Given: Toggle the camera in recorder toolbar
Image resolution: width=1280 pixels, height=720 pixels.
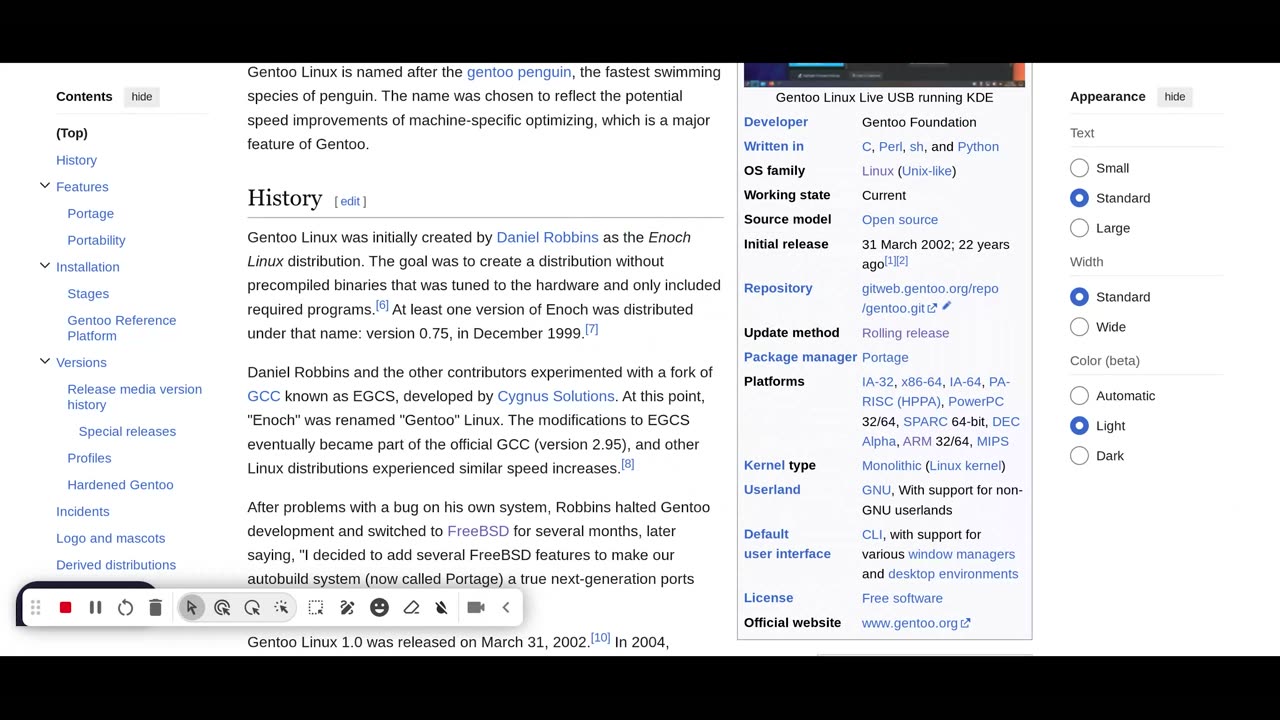Looking at the screenshot, I should coord(476,607).
